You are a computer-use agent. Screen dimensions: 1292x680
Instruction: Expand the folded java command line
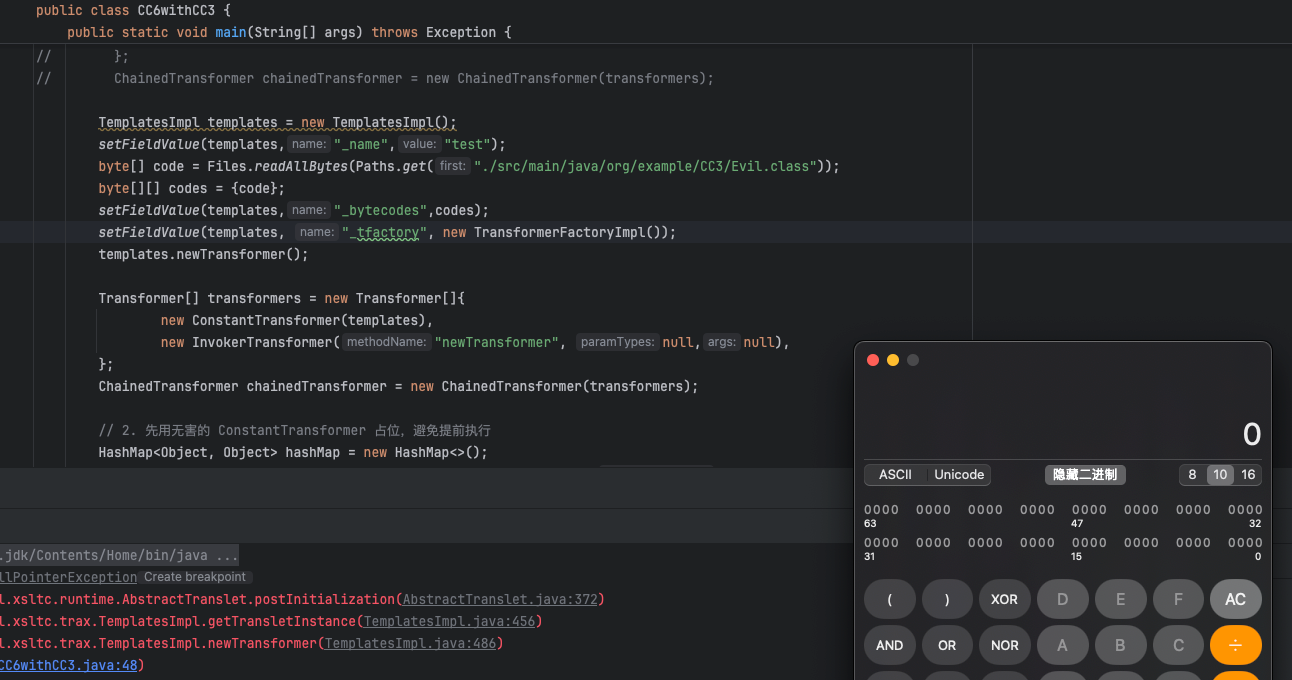coord(119,555)
